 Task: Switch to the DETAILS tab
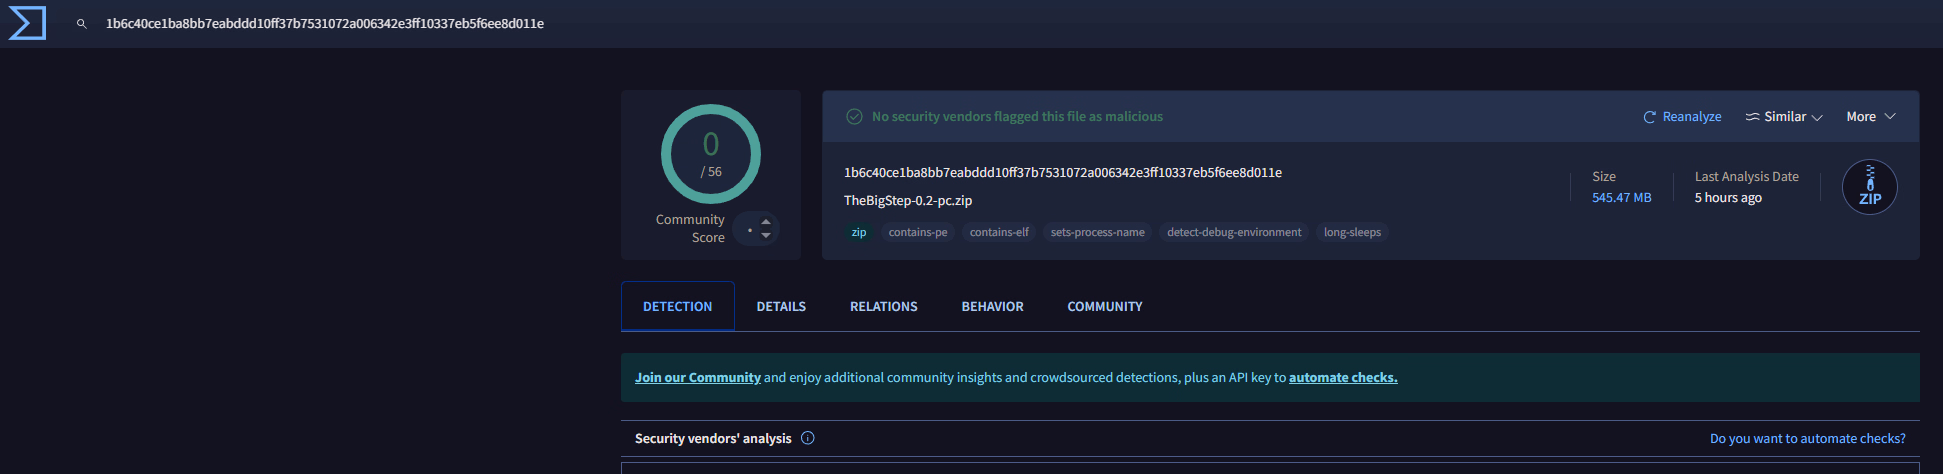click(x=781, y=307)
